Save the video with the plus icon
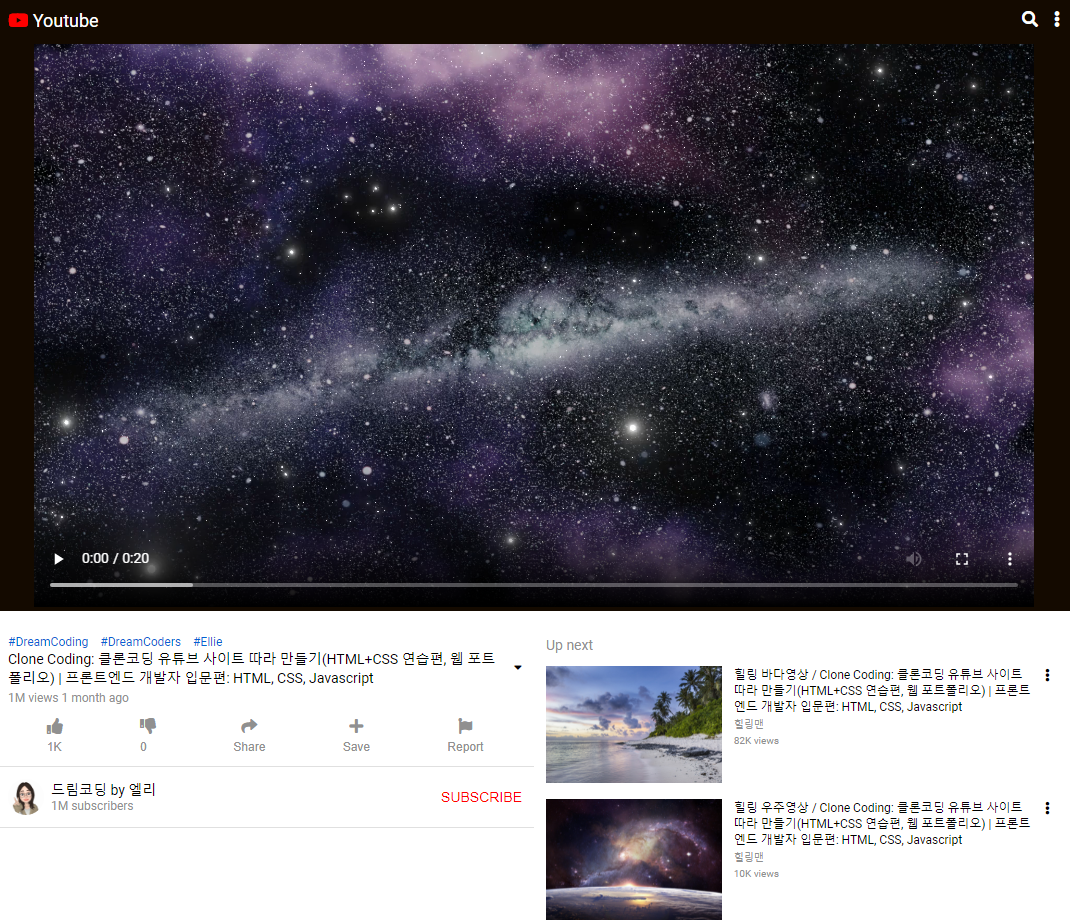The width and height of the screenshot is (1070, 920). (x=356, y=726)
